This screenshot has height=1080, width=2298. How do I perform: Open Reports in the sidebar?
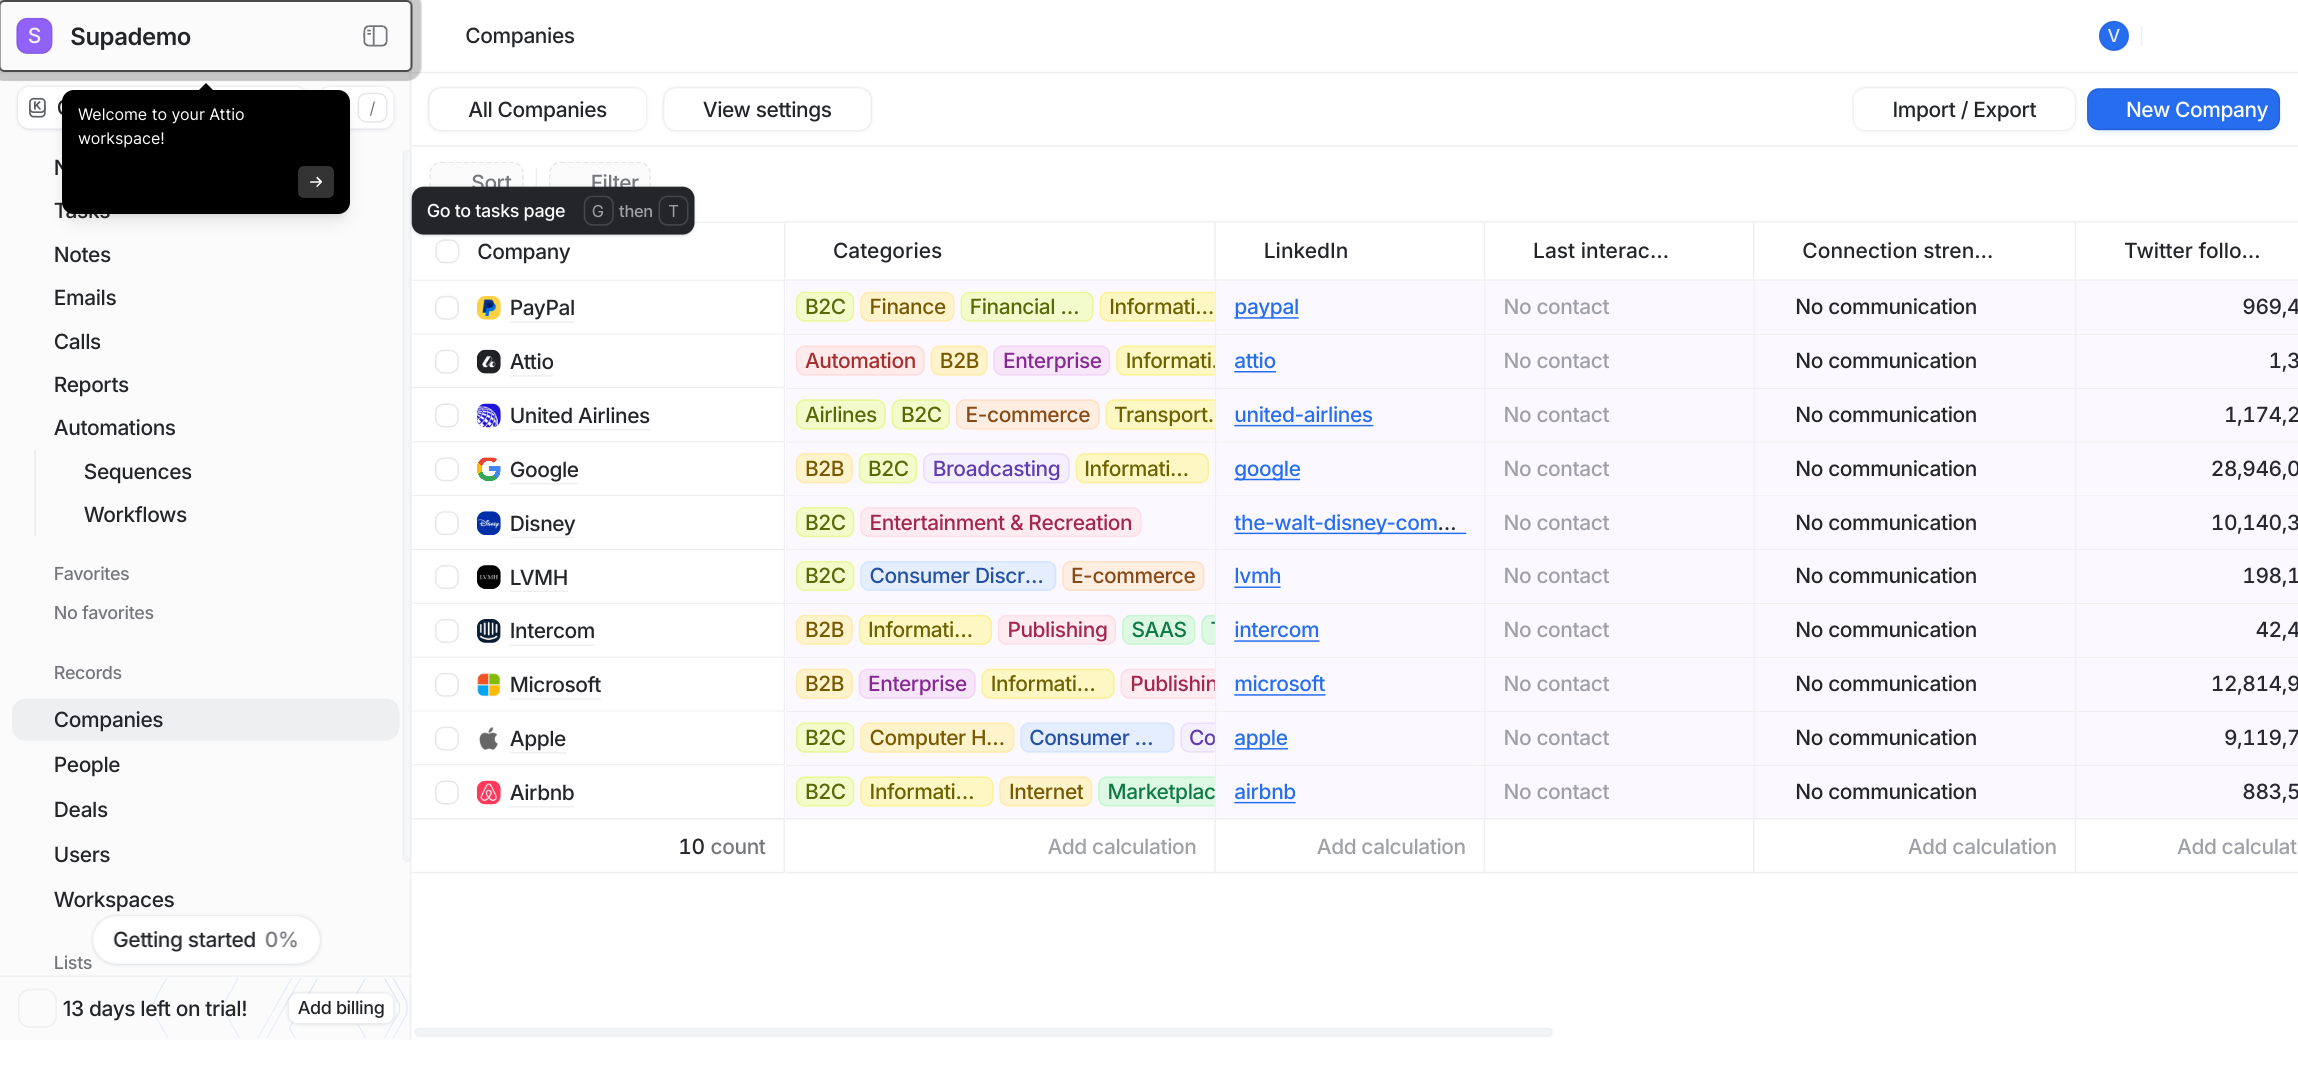91,384
